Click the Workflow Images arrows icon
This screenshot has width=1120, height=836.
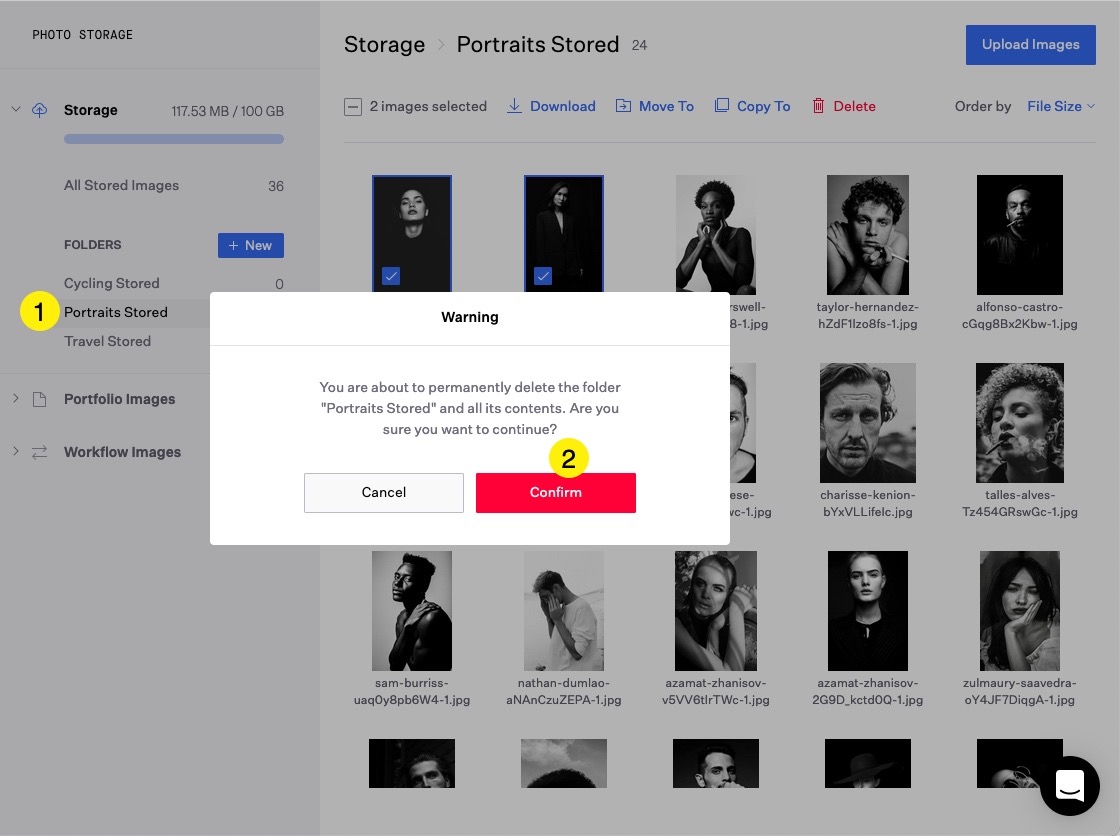pyautogui.click(x=40, y=452)
